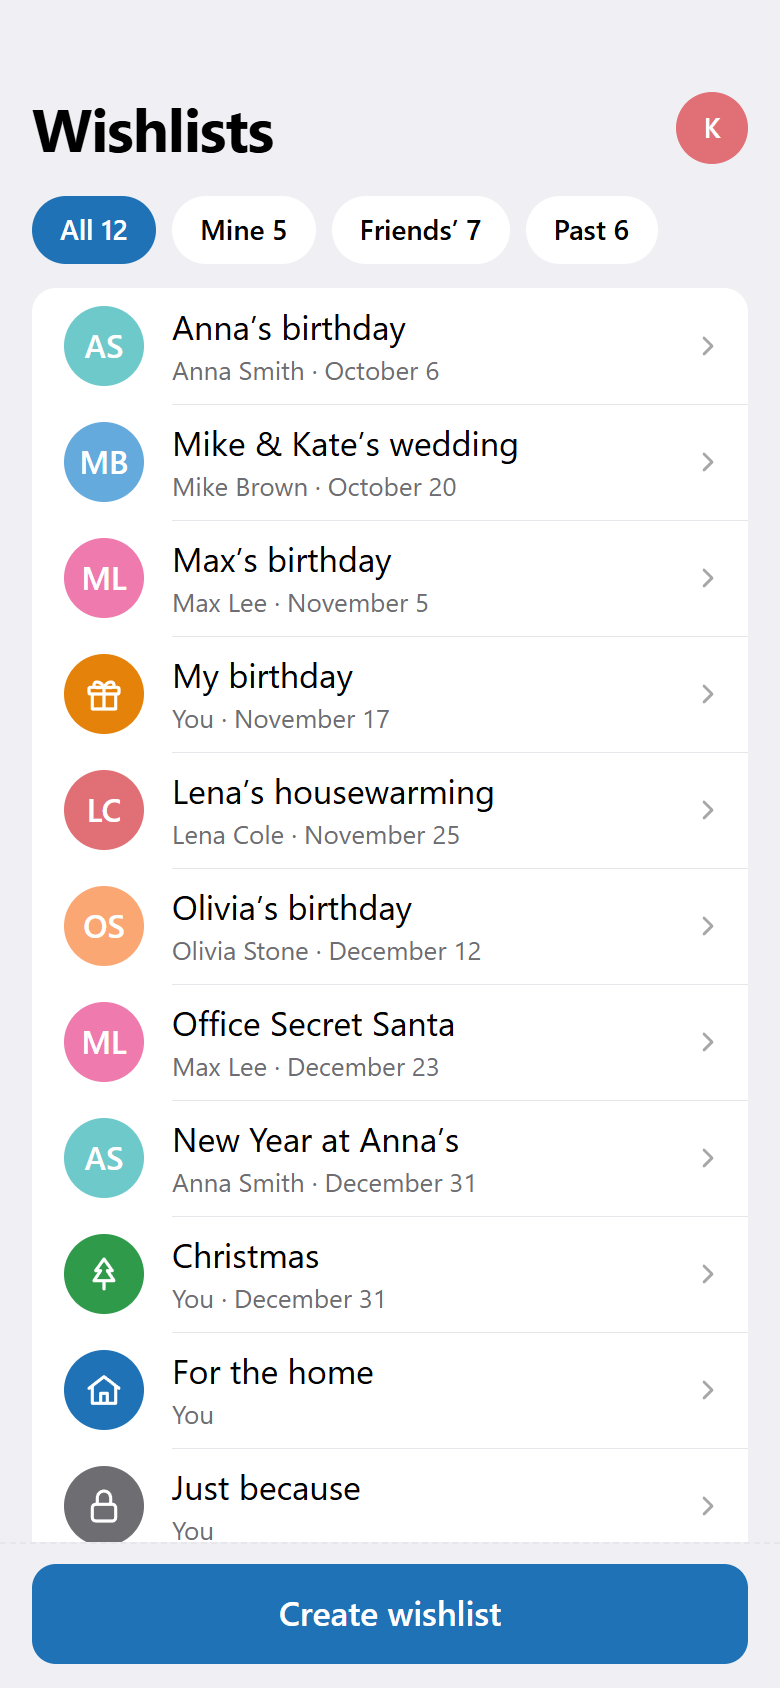This screenshot has height=1688, width=780.
Task: Click the gift icon for My birthday
Action: (x=104, y=694)
